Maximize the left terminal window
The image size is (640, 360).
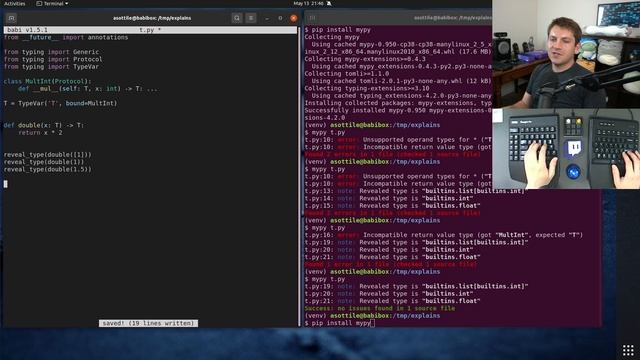[280, 18]
